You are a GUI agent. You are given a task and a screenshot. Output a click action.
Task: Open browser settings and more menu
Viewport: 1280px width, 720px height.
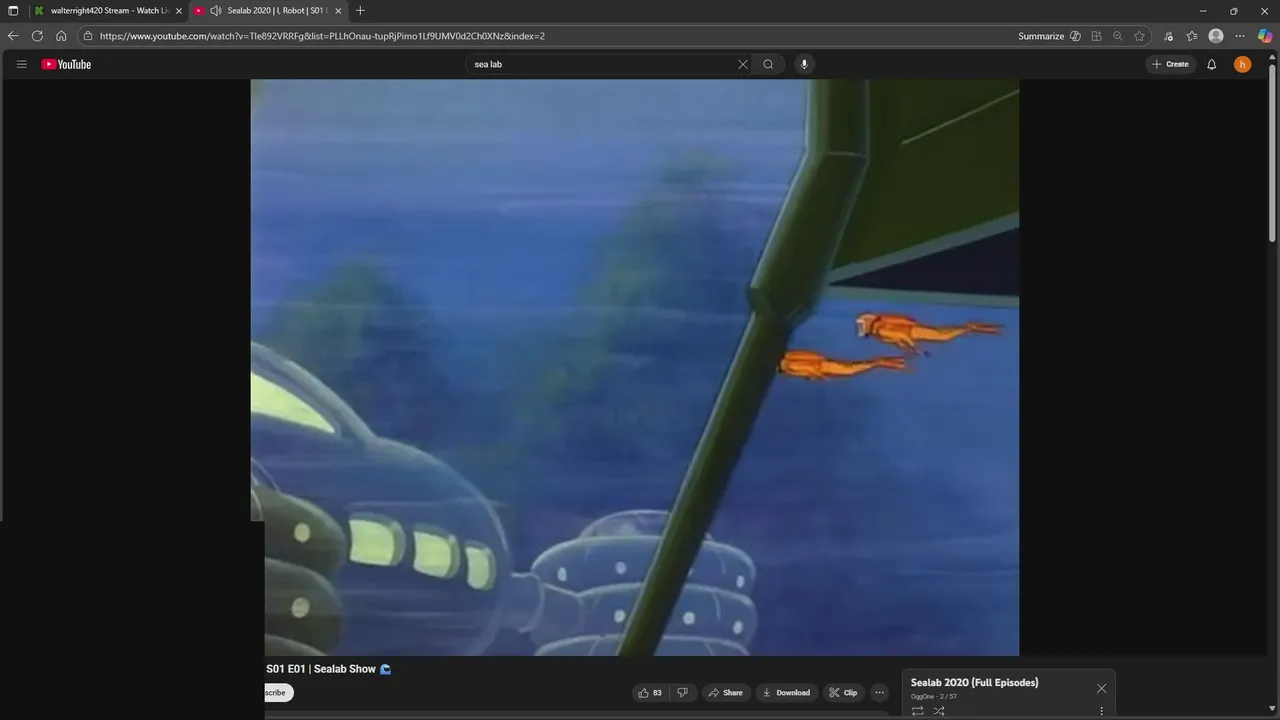click(1240, 36)
